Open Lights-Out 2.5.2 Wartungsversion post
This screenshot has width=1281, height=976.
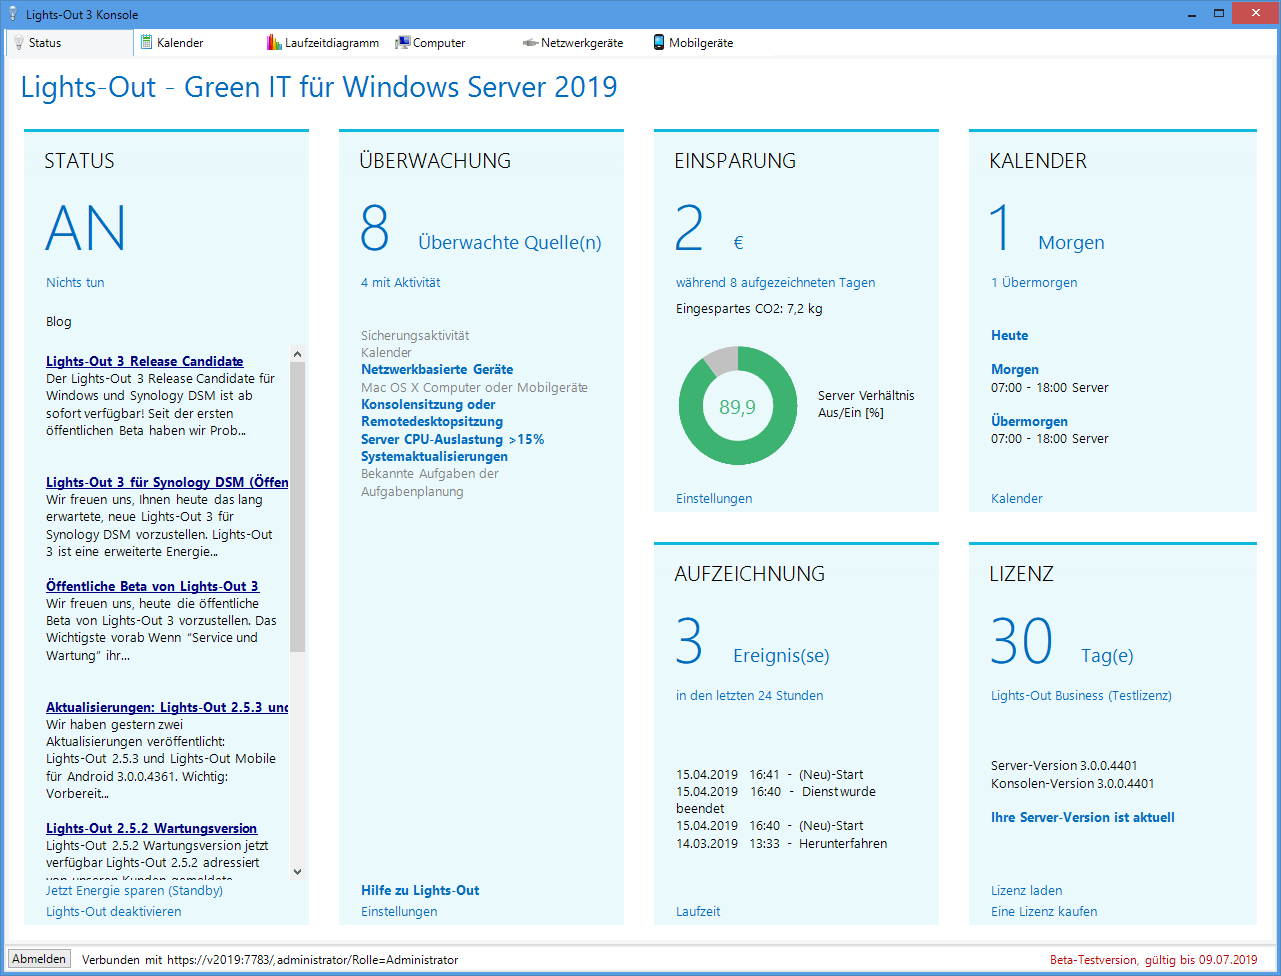152,828
